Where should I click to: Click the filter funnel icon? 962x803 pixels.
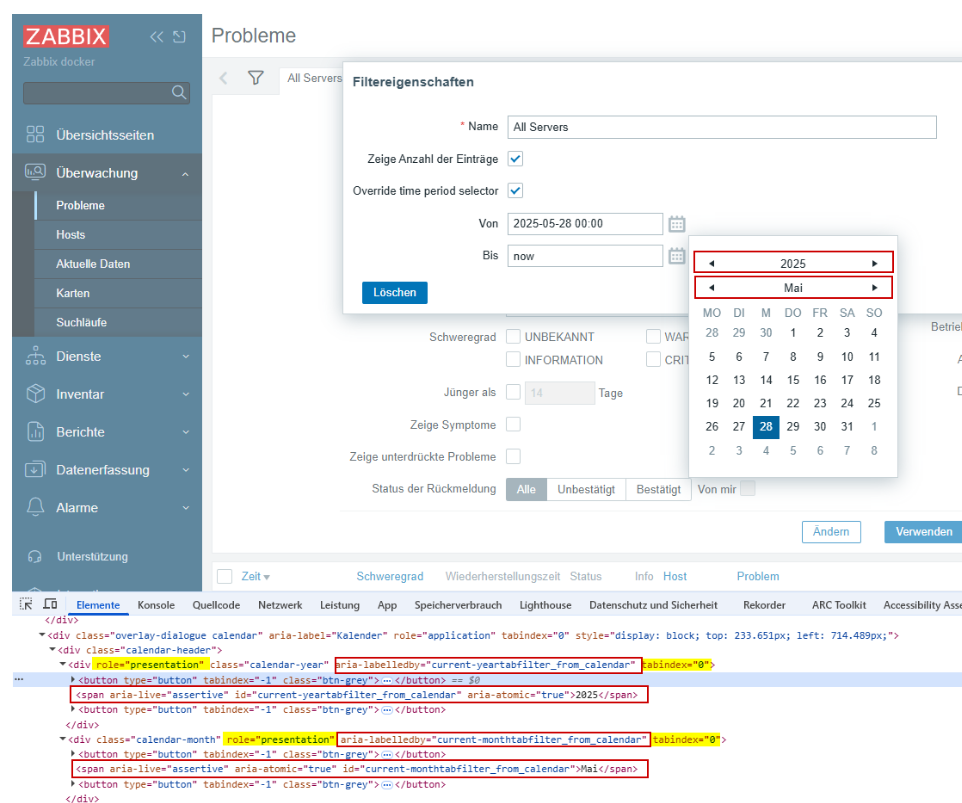point(256,78)
